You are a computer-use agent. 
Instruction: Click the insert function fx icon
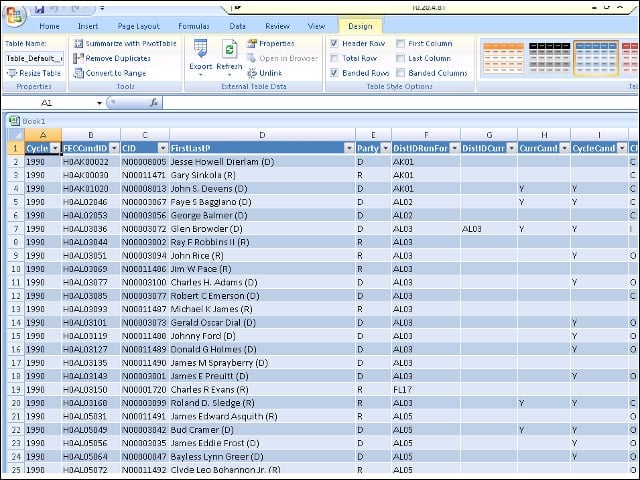tap(154, 102)
